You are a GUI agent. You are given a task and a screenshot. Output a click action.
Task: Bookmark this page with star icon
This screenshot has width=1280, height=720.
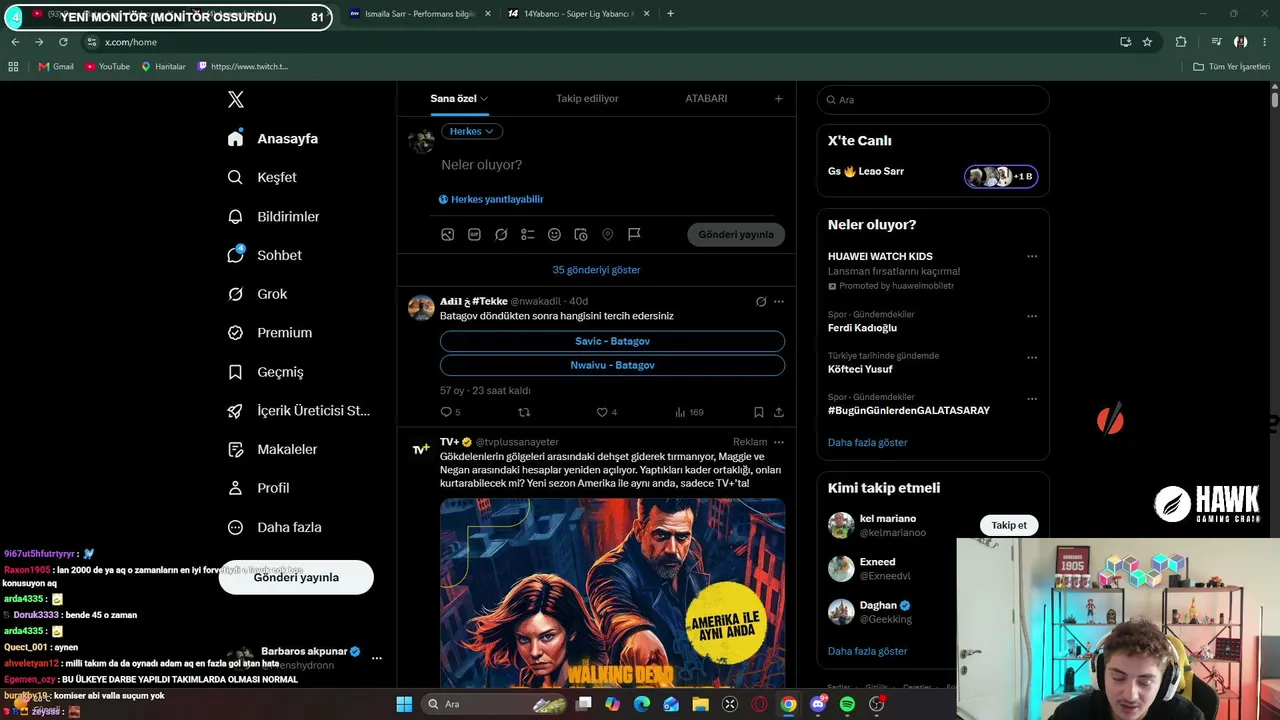[x=1147, y=42]
